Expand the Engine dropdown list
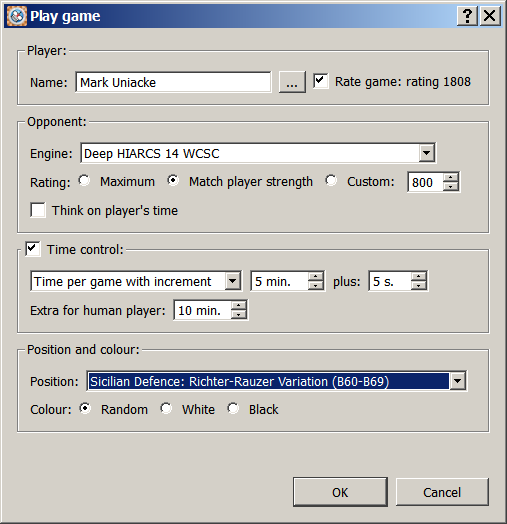 (426, 153)
